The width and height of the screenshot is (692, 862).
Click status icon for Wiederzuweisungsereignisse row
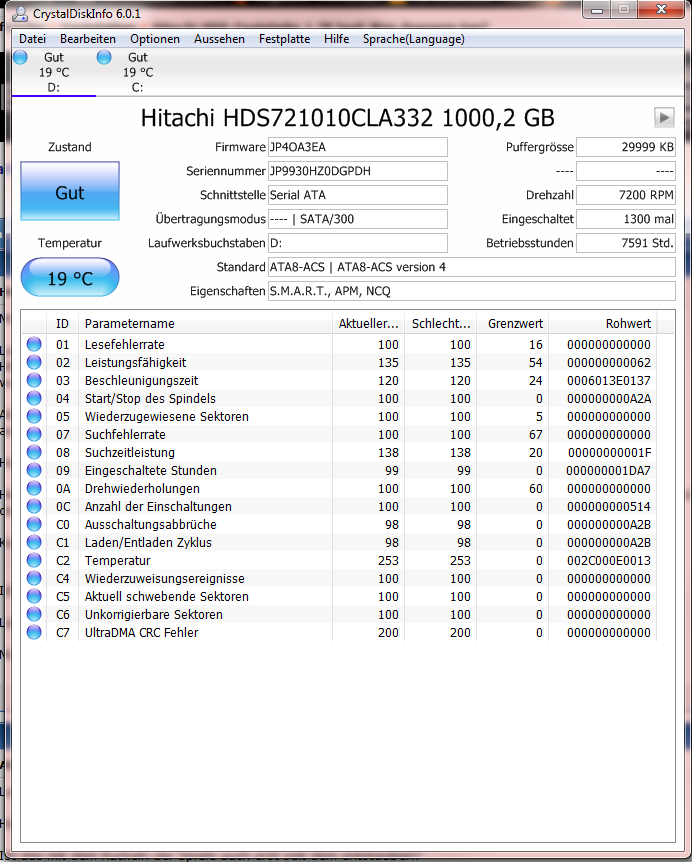34,578
